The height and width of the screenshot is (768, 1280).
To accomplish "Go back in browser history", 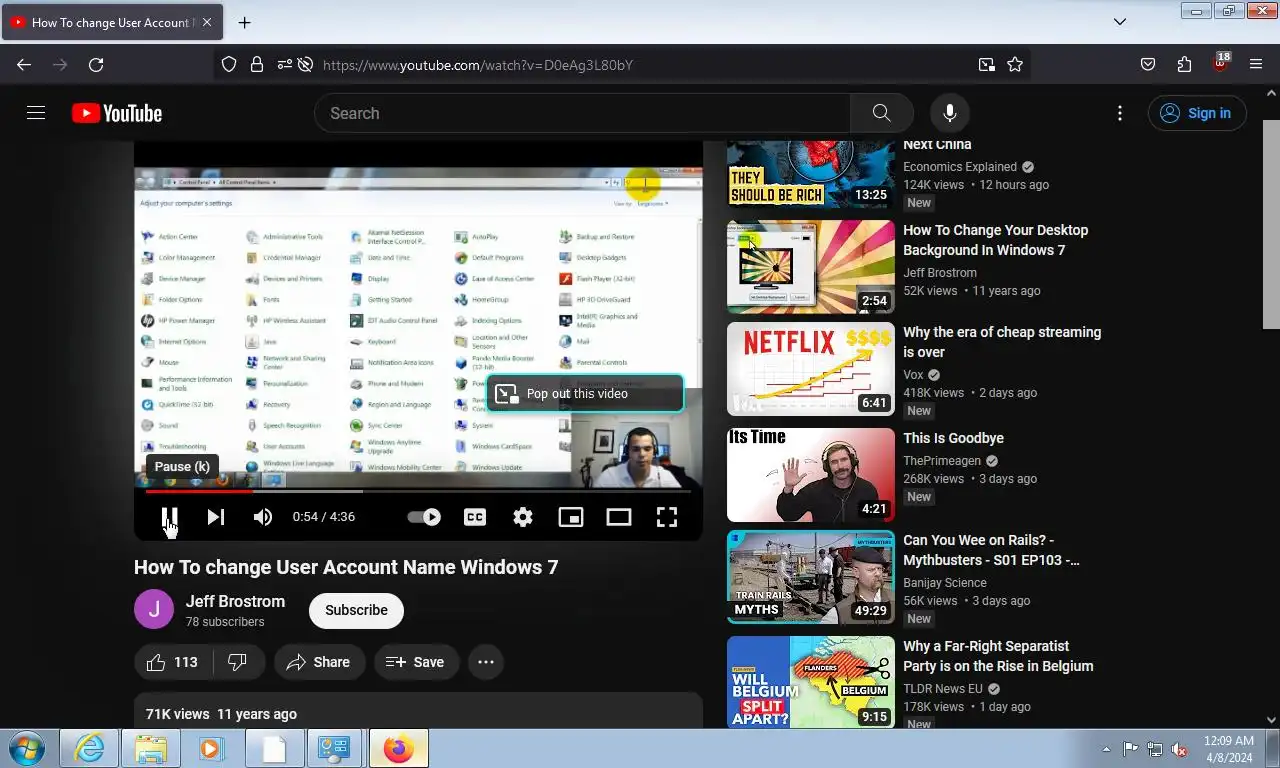I will pyautogui.click(x=24, y=64).
